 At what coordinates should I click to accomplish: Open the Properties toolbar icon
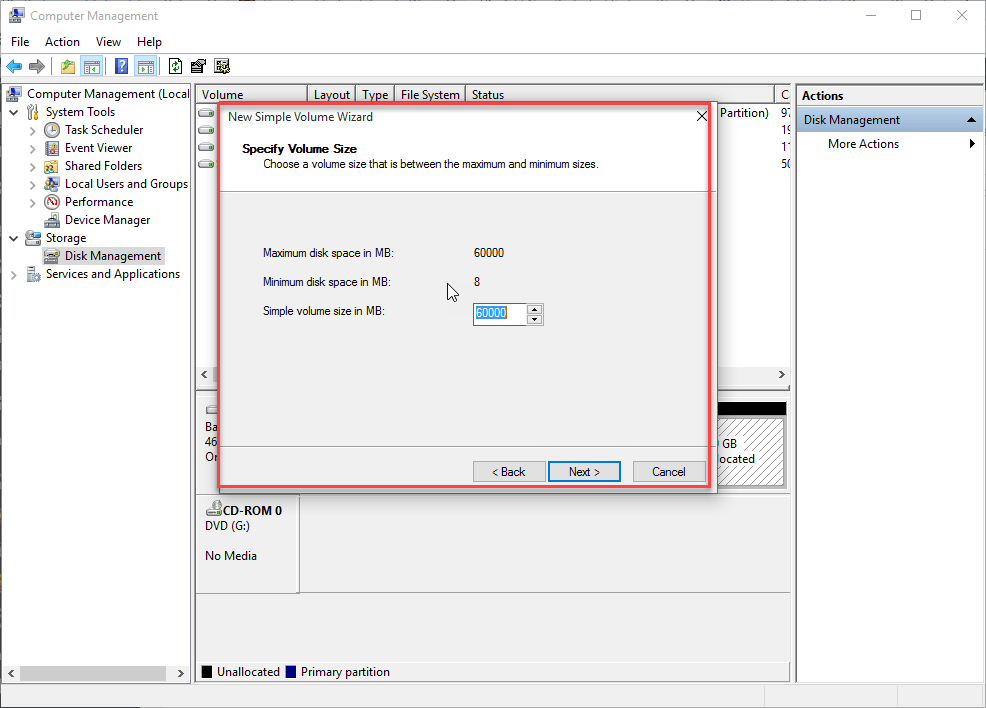(198, 67)
